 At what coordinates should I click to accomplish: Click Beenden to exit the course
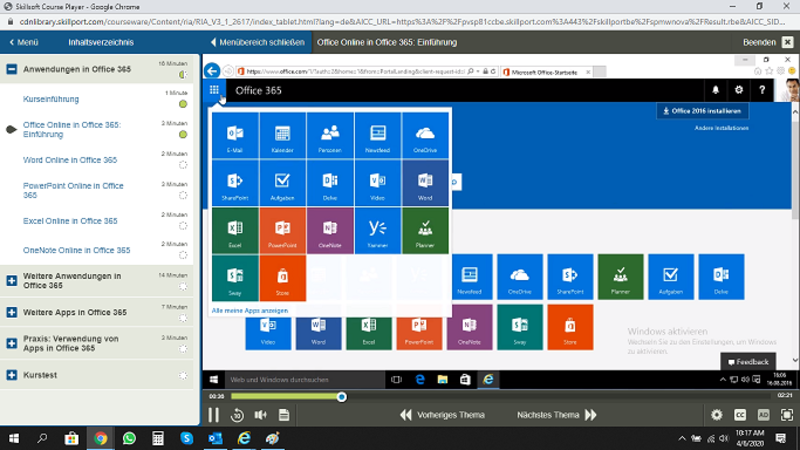768,42
